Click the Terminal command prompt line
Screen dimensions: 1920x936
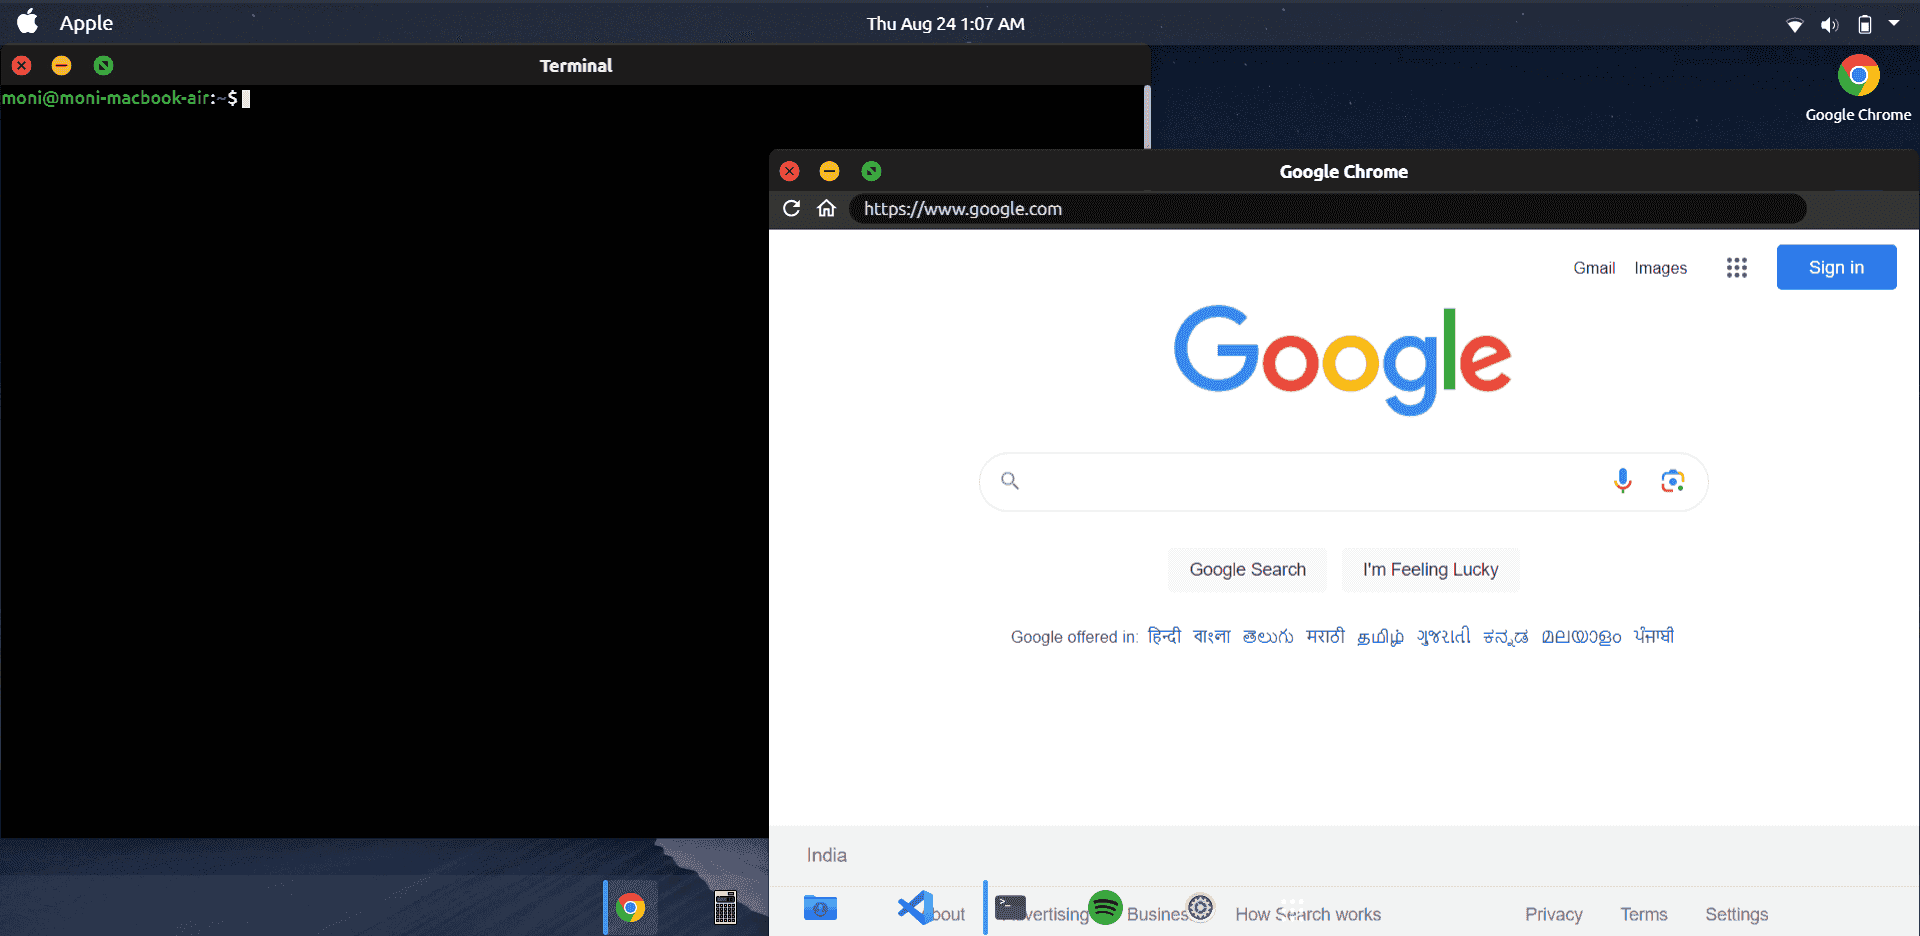[x=126, y=98]
